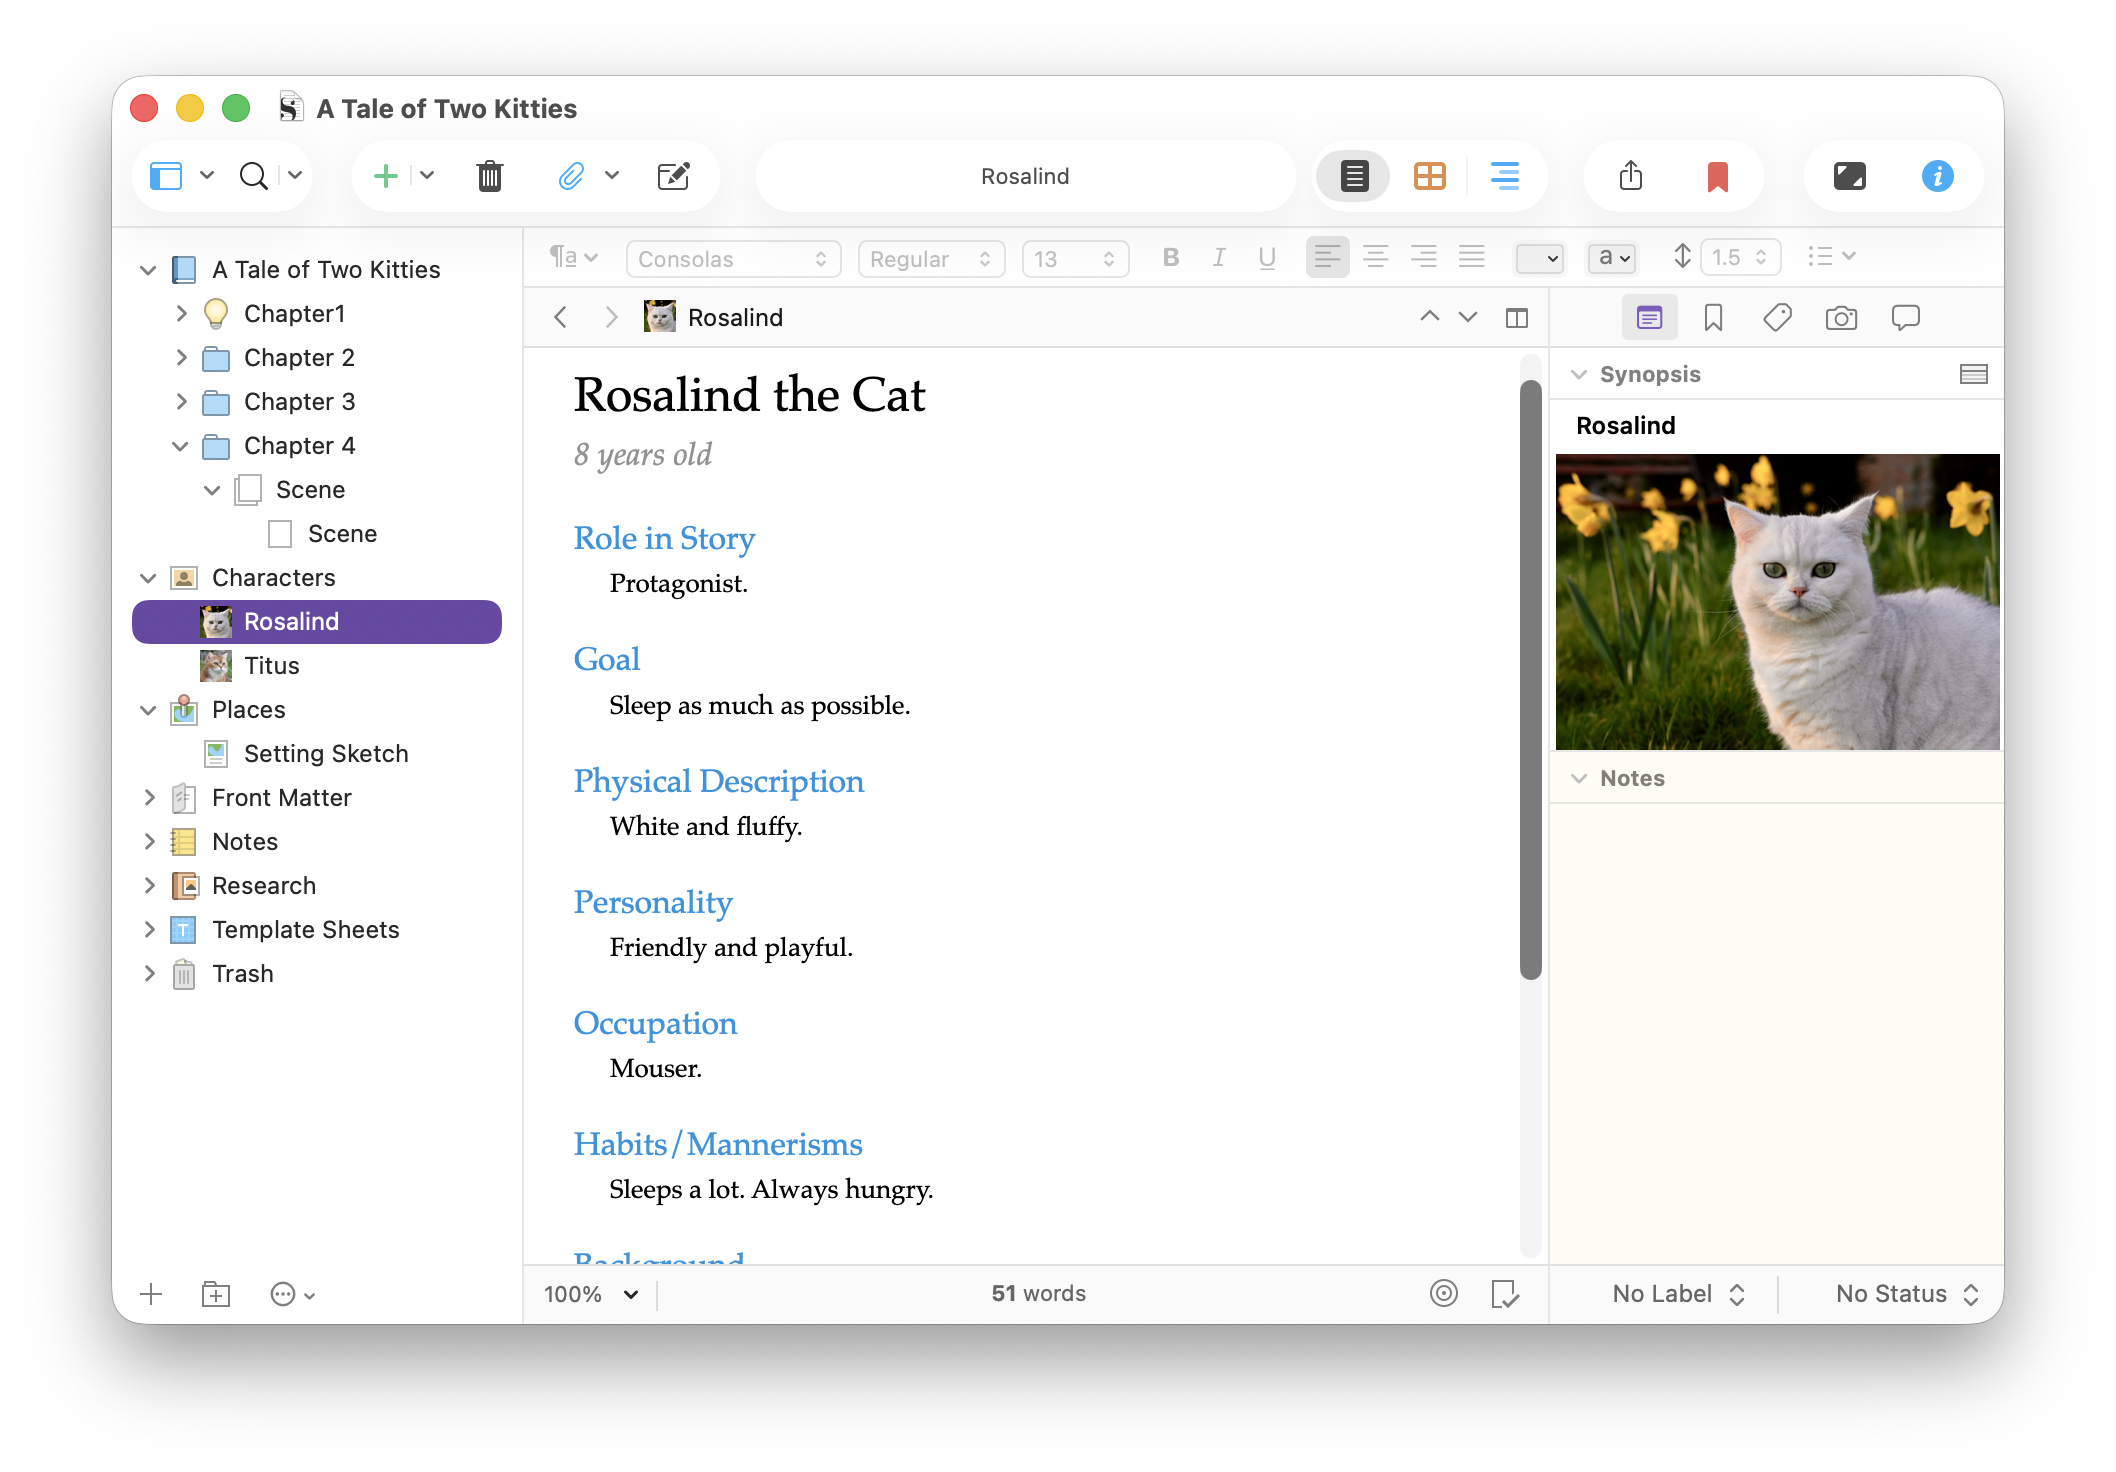
Task: Open the Compose mode icon
Action: (1849, 176)
